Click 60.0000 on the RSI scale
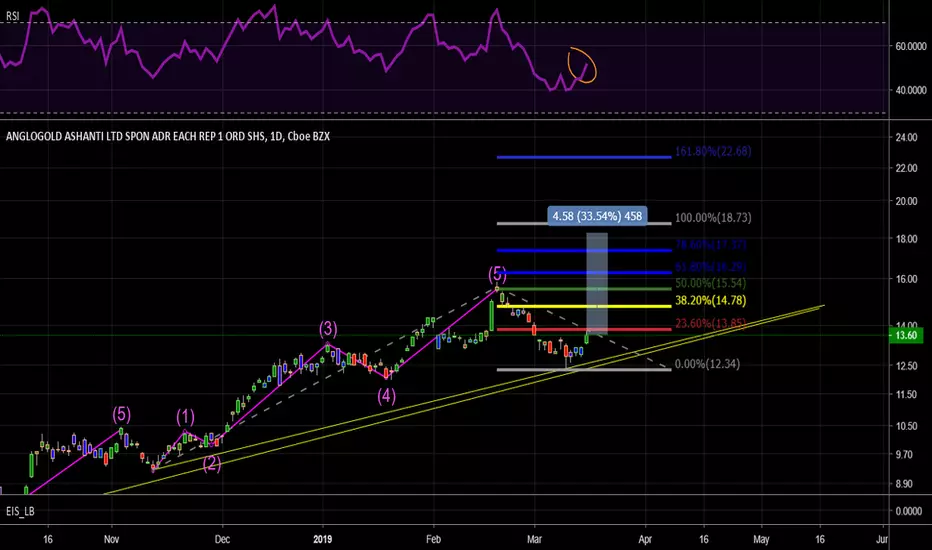This screenshot has height=550, width=932. pyautogui.click(x=911, y=46)
